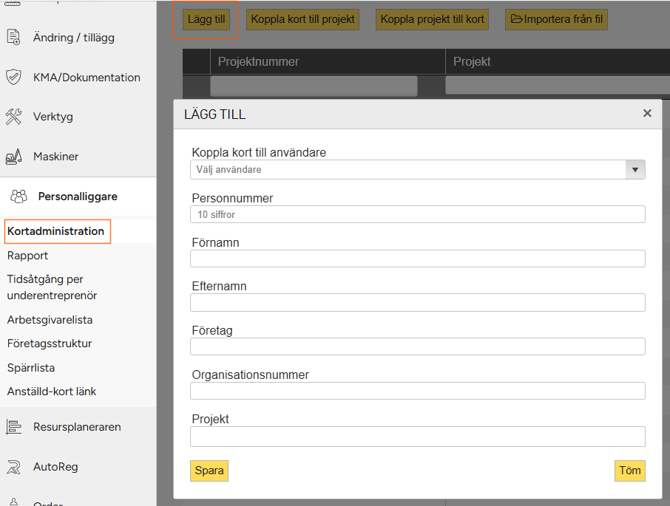The width and height of the screenshot is (670, 506).
Task: Click the Maskiner excavator icon
Action: 14,157
